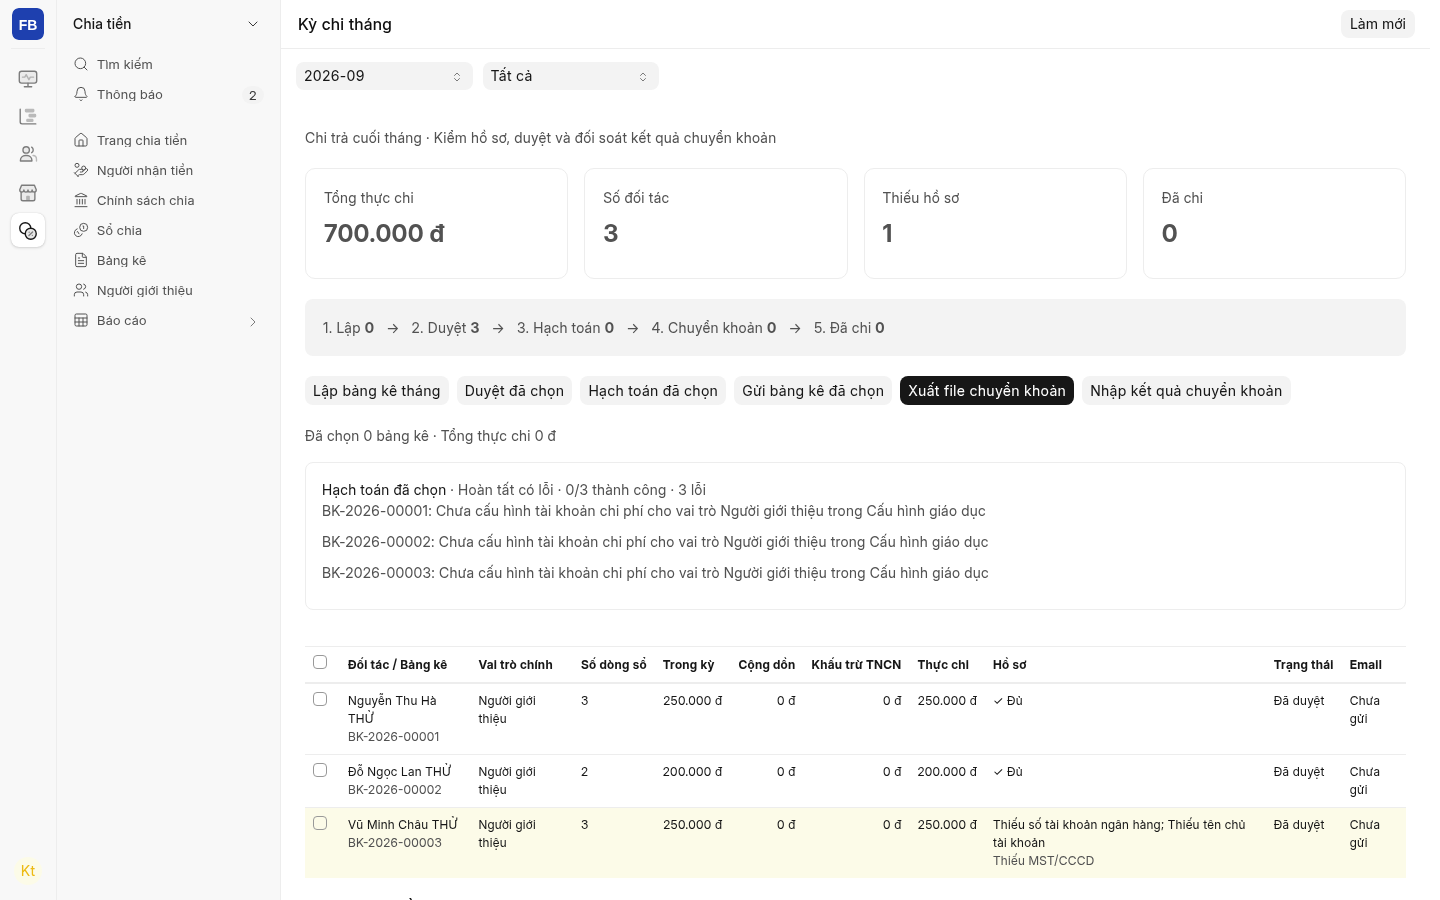
Task: Click the BK-2026-00003 error message line
Action: (655, 573)
